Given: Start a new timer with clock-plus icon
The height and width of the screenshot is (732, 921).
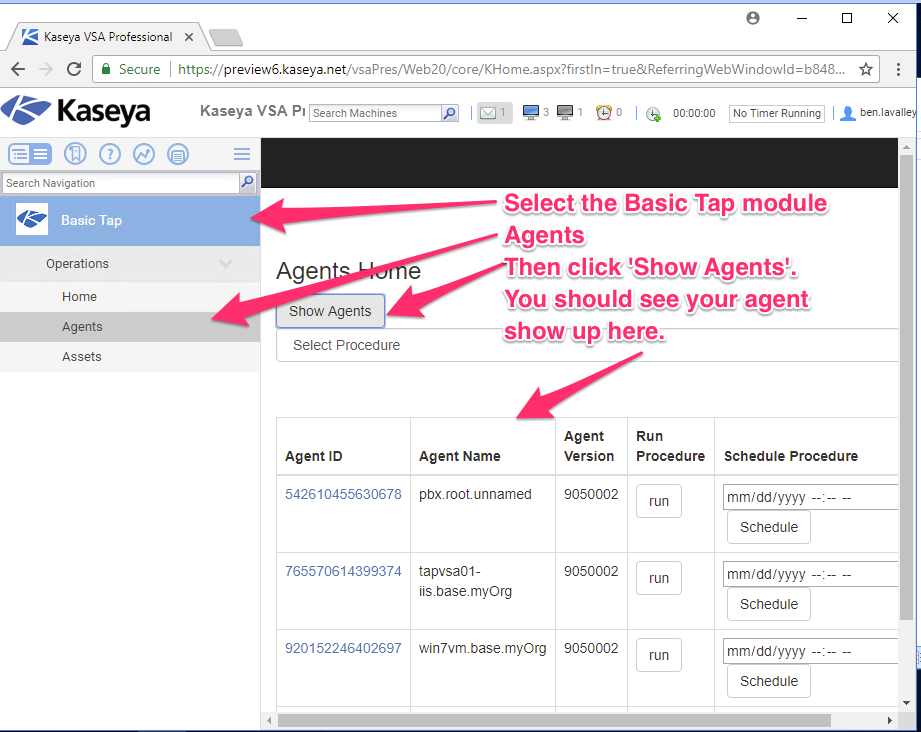Looking at the screenshot, I should [x=653, y=113].
